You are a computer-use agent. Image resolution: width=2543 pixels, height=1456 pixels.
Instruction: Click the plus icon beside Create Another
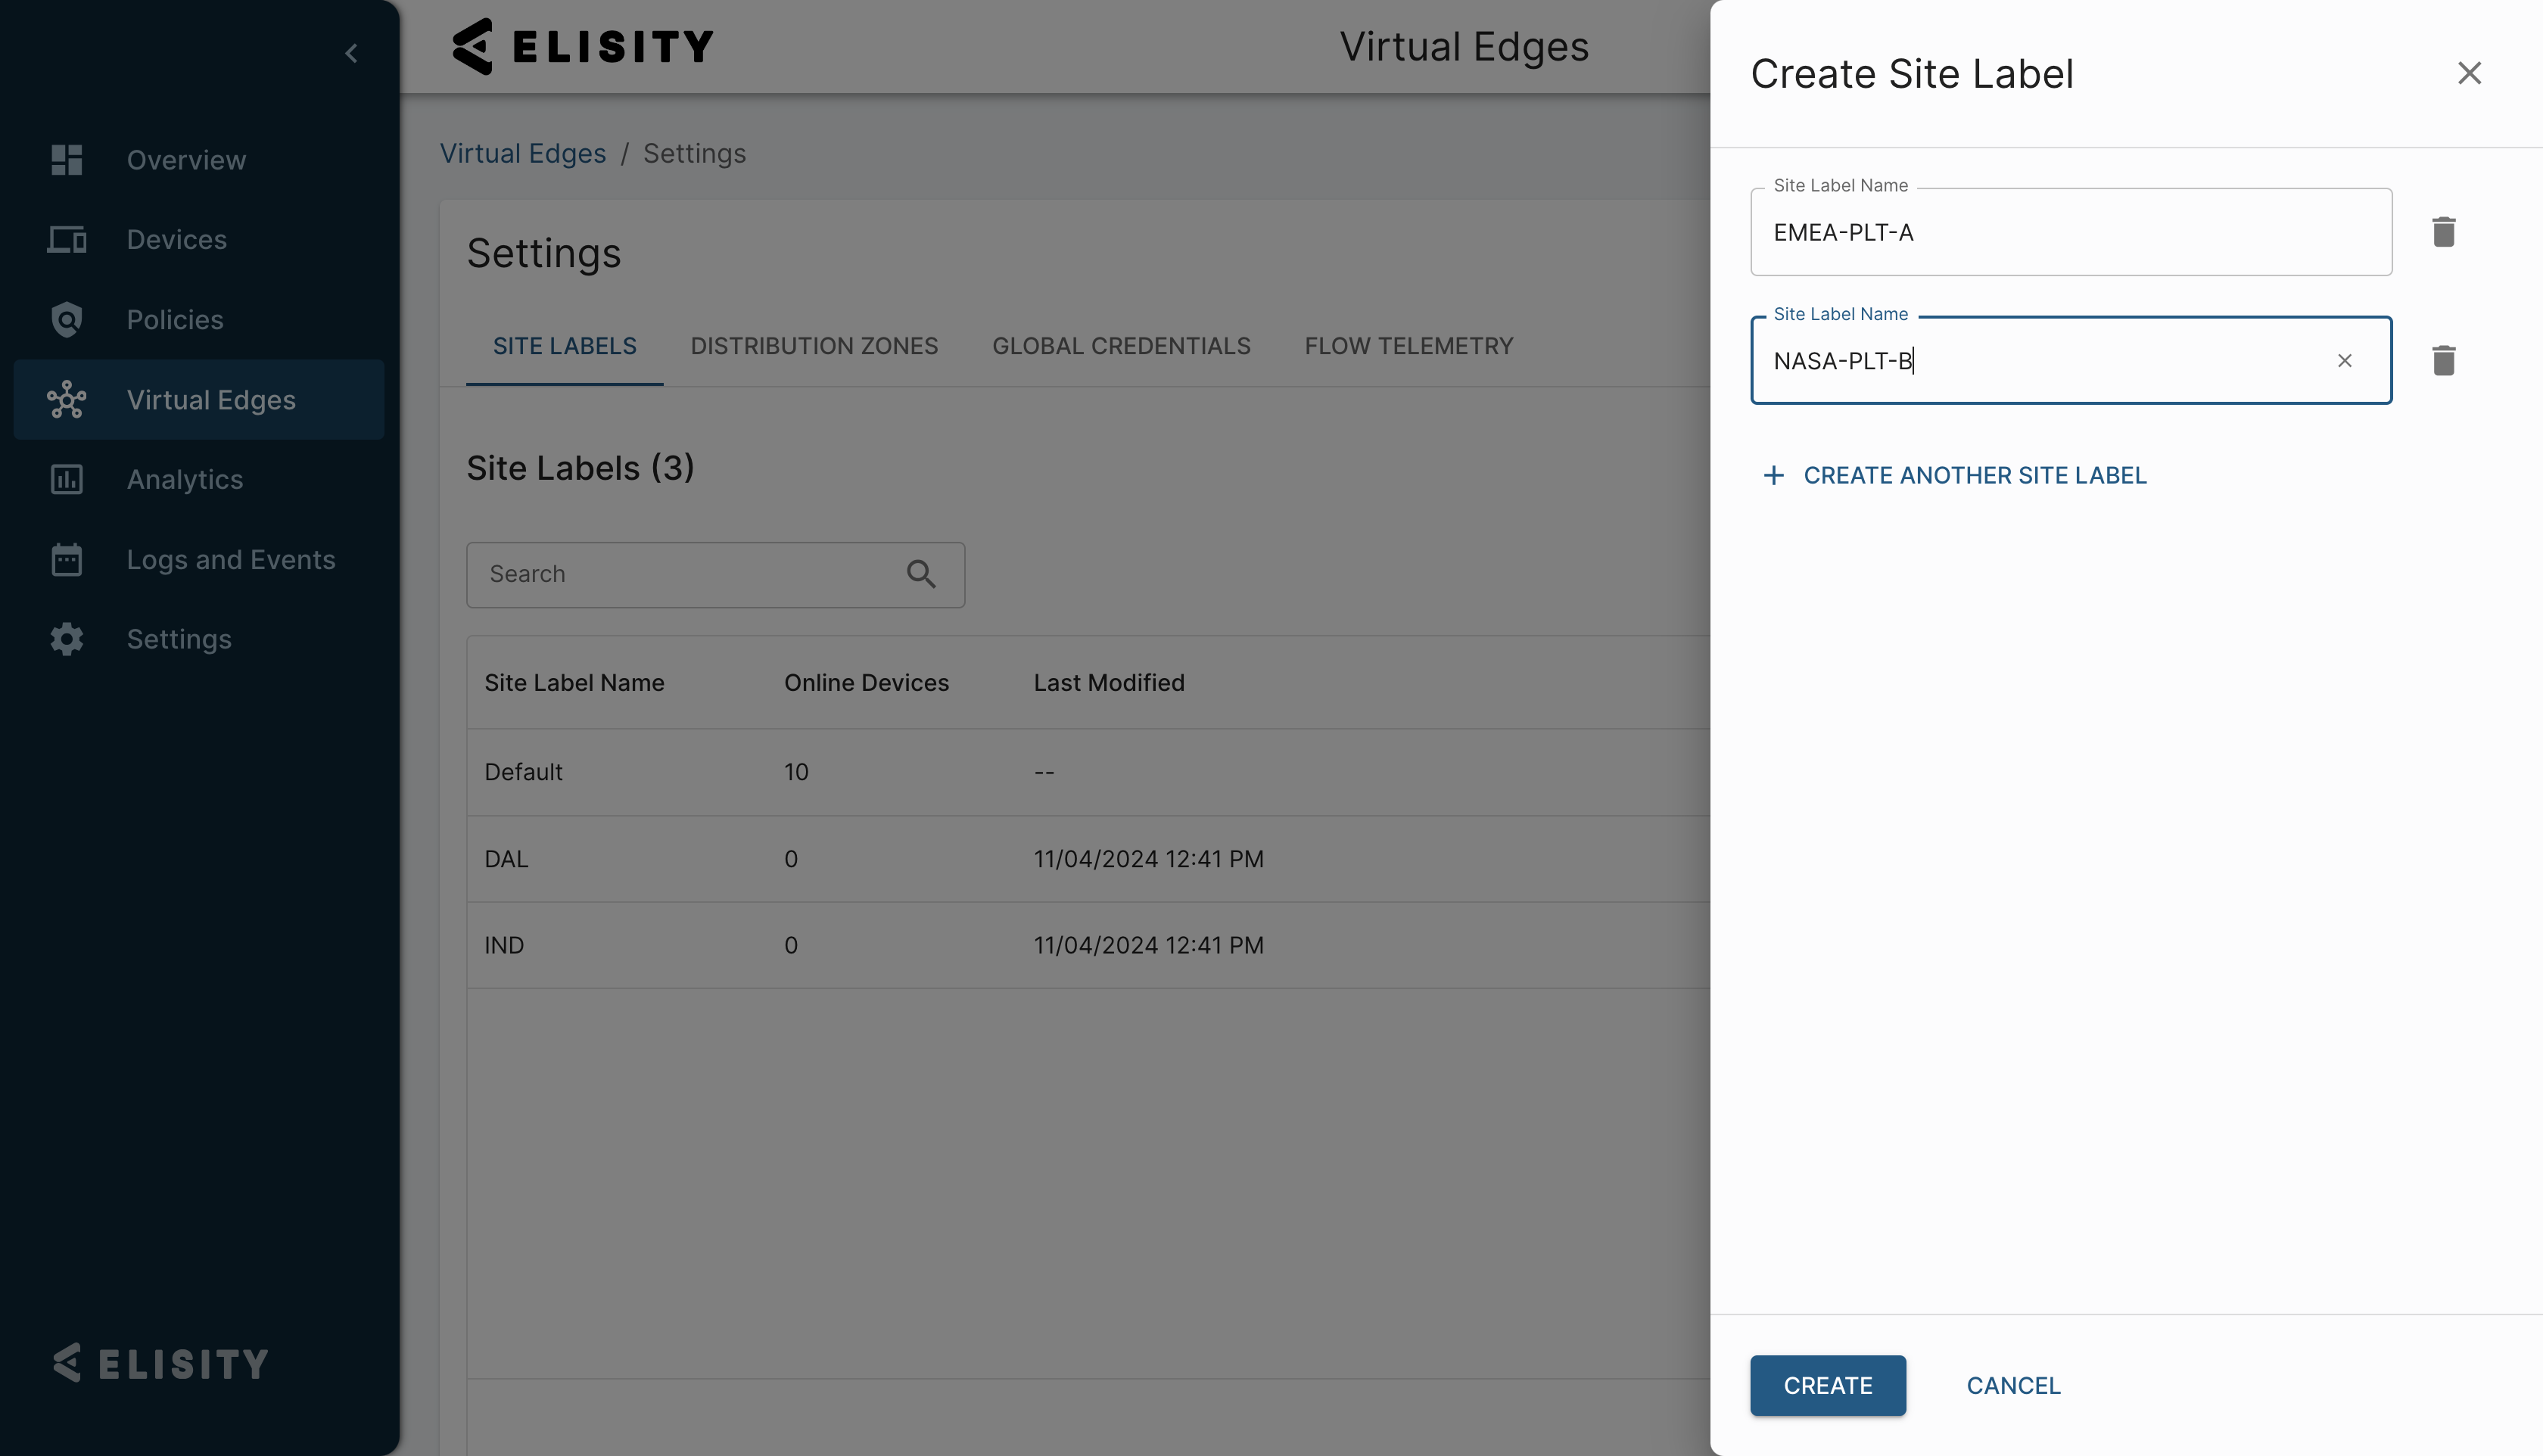click(1773, 475)
